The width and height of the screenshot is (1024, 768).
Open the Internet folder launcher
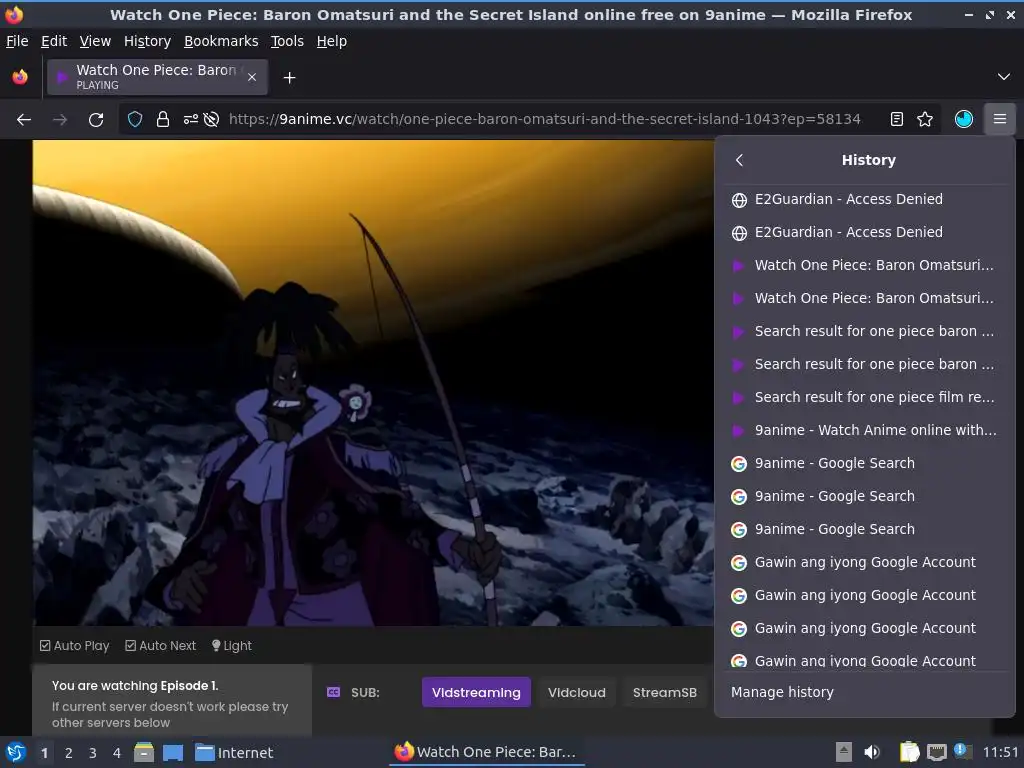click(x=234, y=753)
